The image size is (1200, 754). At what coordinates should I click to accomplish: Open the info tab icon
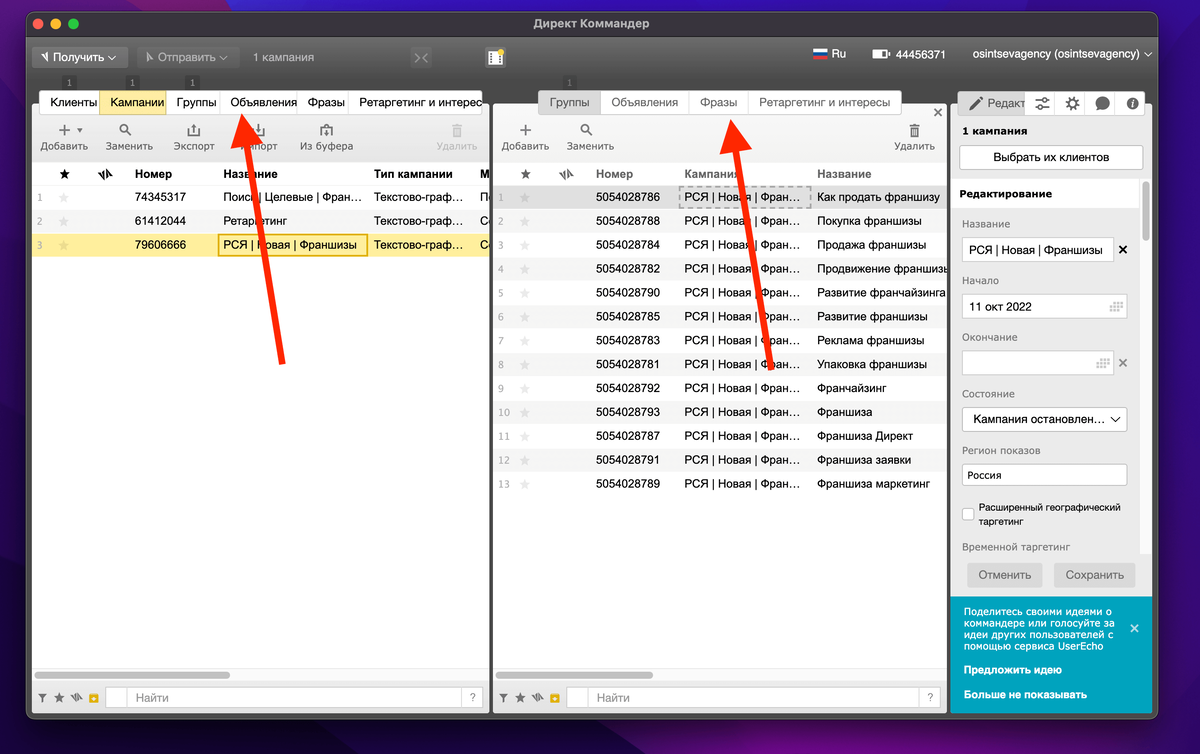point(1132,102)
